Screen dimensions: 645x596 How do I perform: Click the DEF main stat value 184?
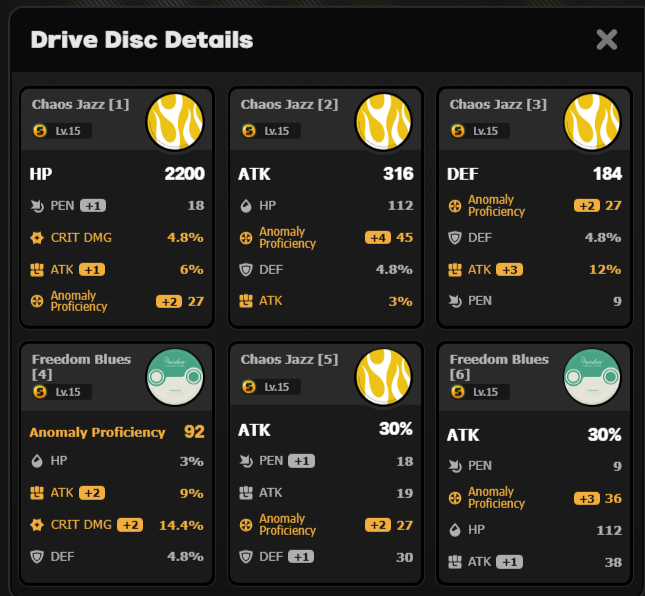click(608, 174)
